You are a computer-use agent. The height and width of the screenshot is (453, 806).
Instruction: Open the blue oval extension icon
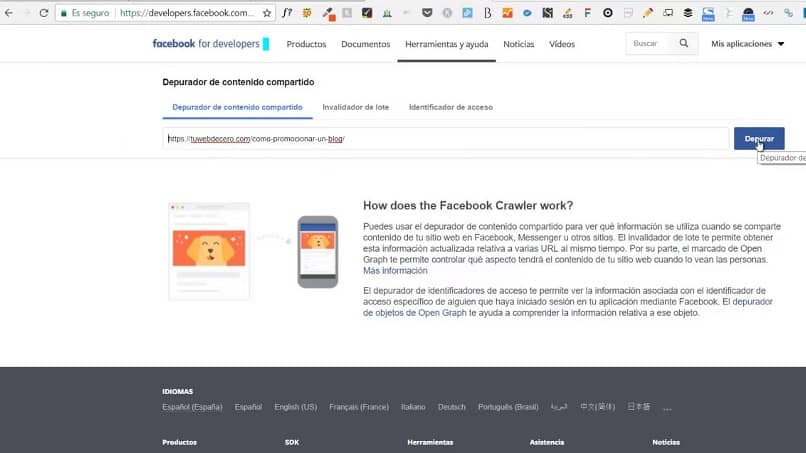click(527, 13)
